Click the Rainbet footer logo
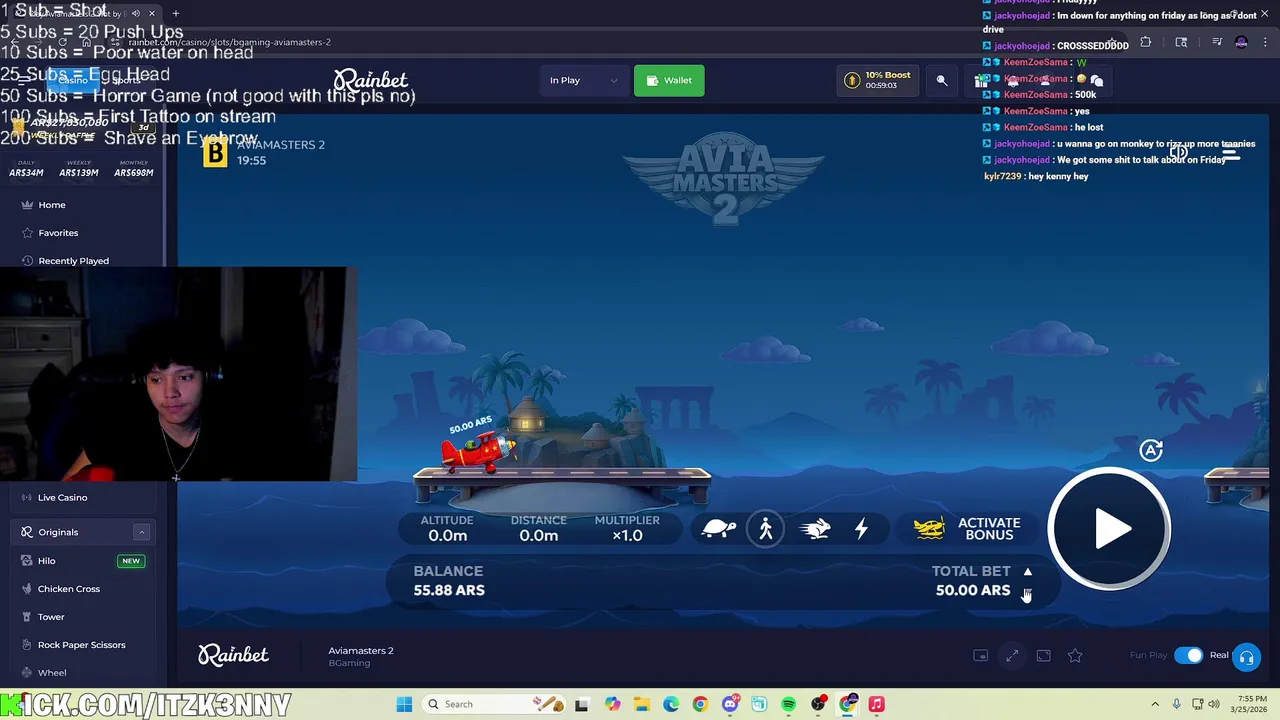 pos(233,655)
